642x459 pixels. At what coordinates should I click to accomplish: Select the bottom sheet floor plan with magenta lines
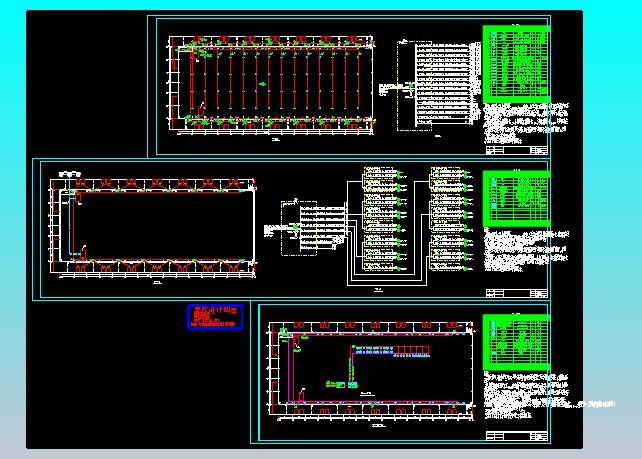371,371
